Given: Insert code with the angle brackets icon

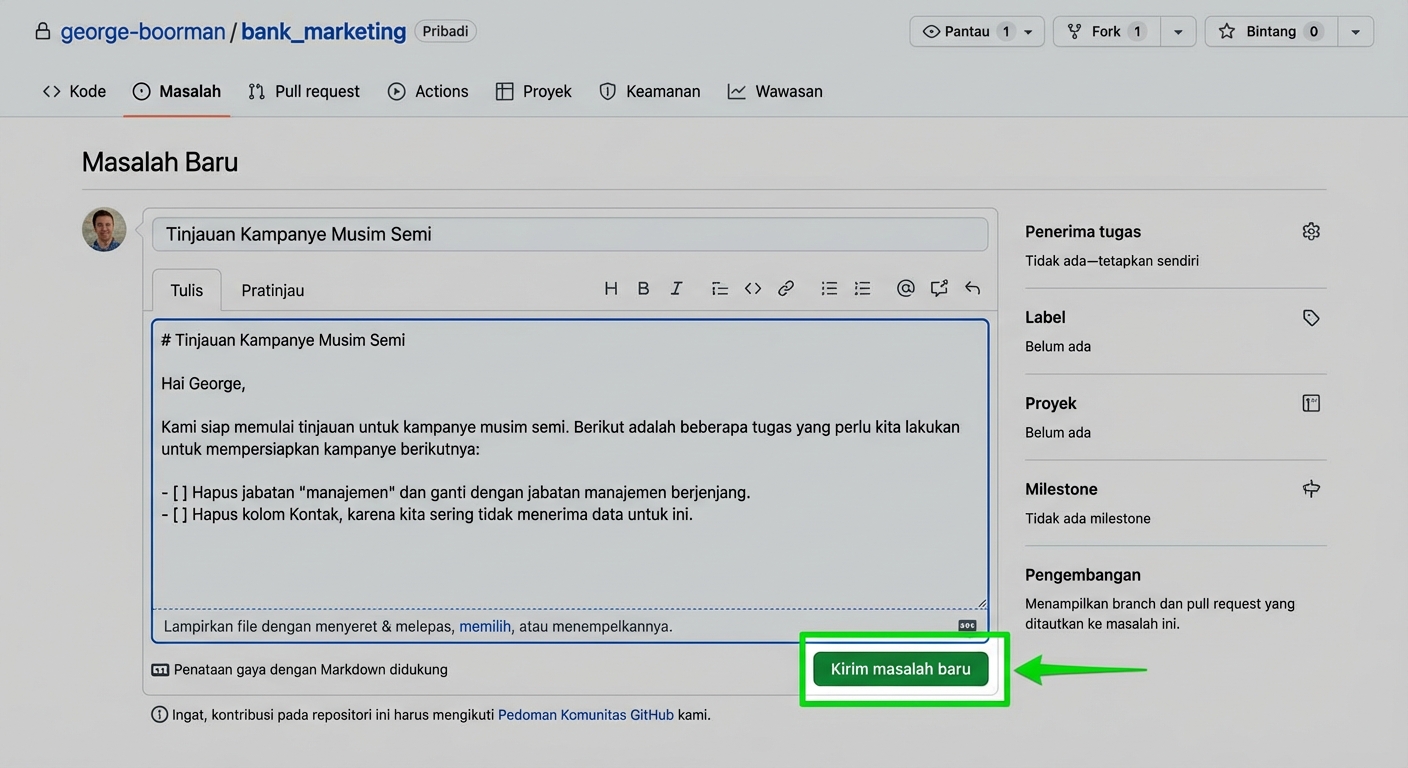Looking at the screenshot, I should click(753, 288).
